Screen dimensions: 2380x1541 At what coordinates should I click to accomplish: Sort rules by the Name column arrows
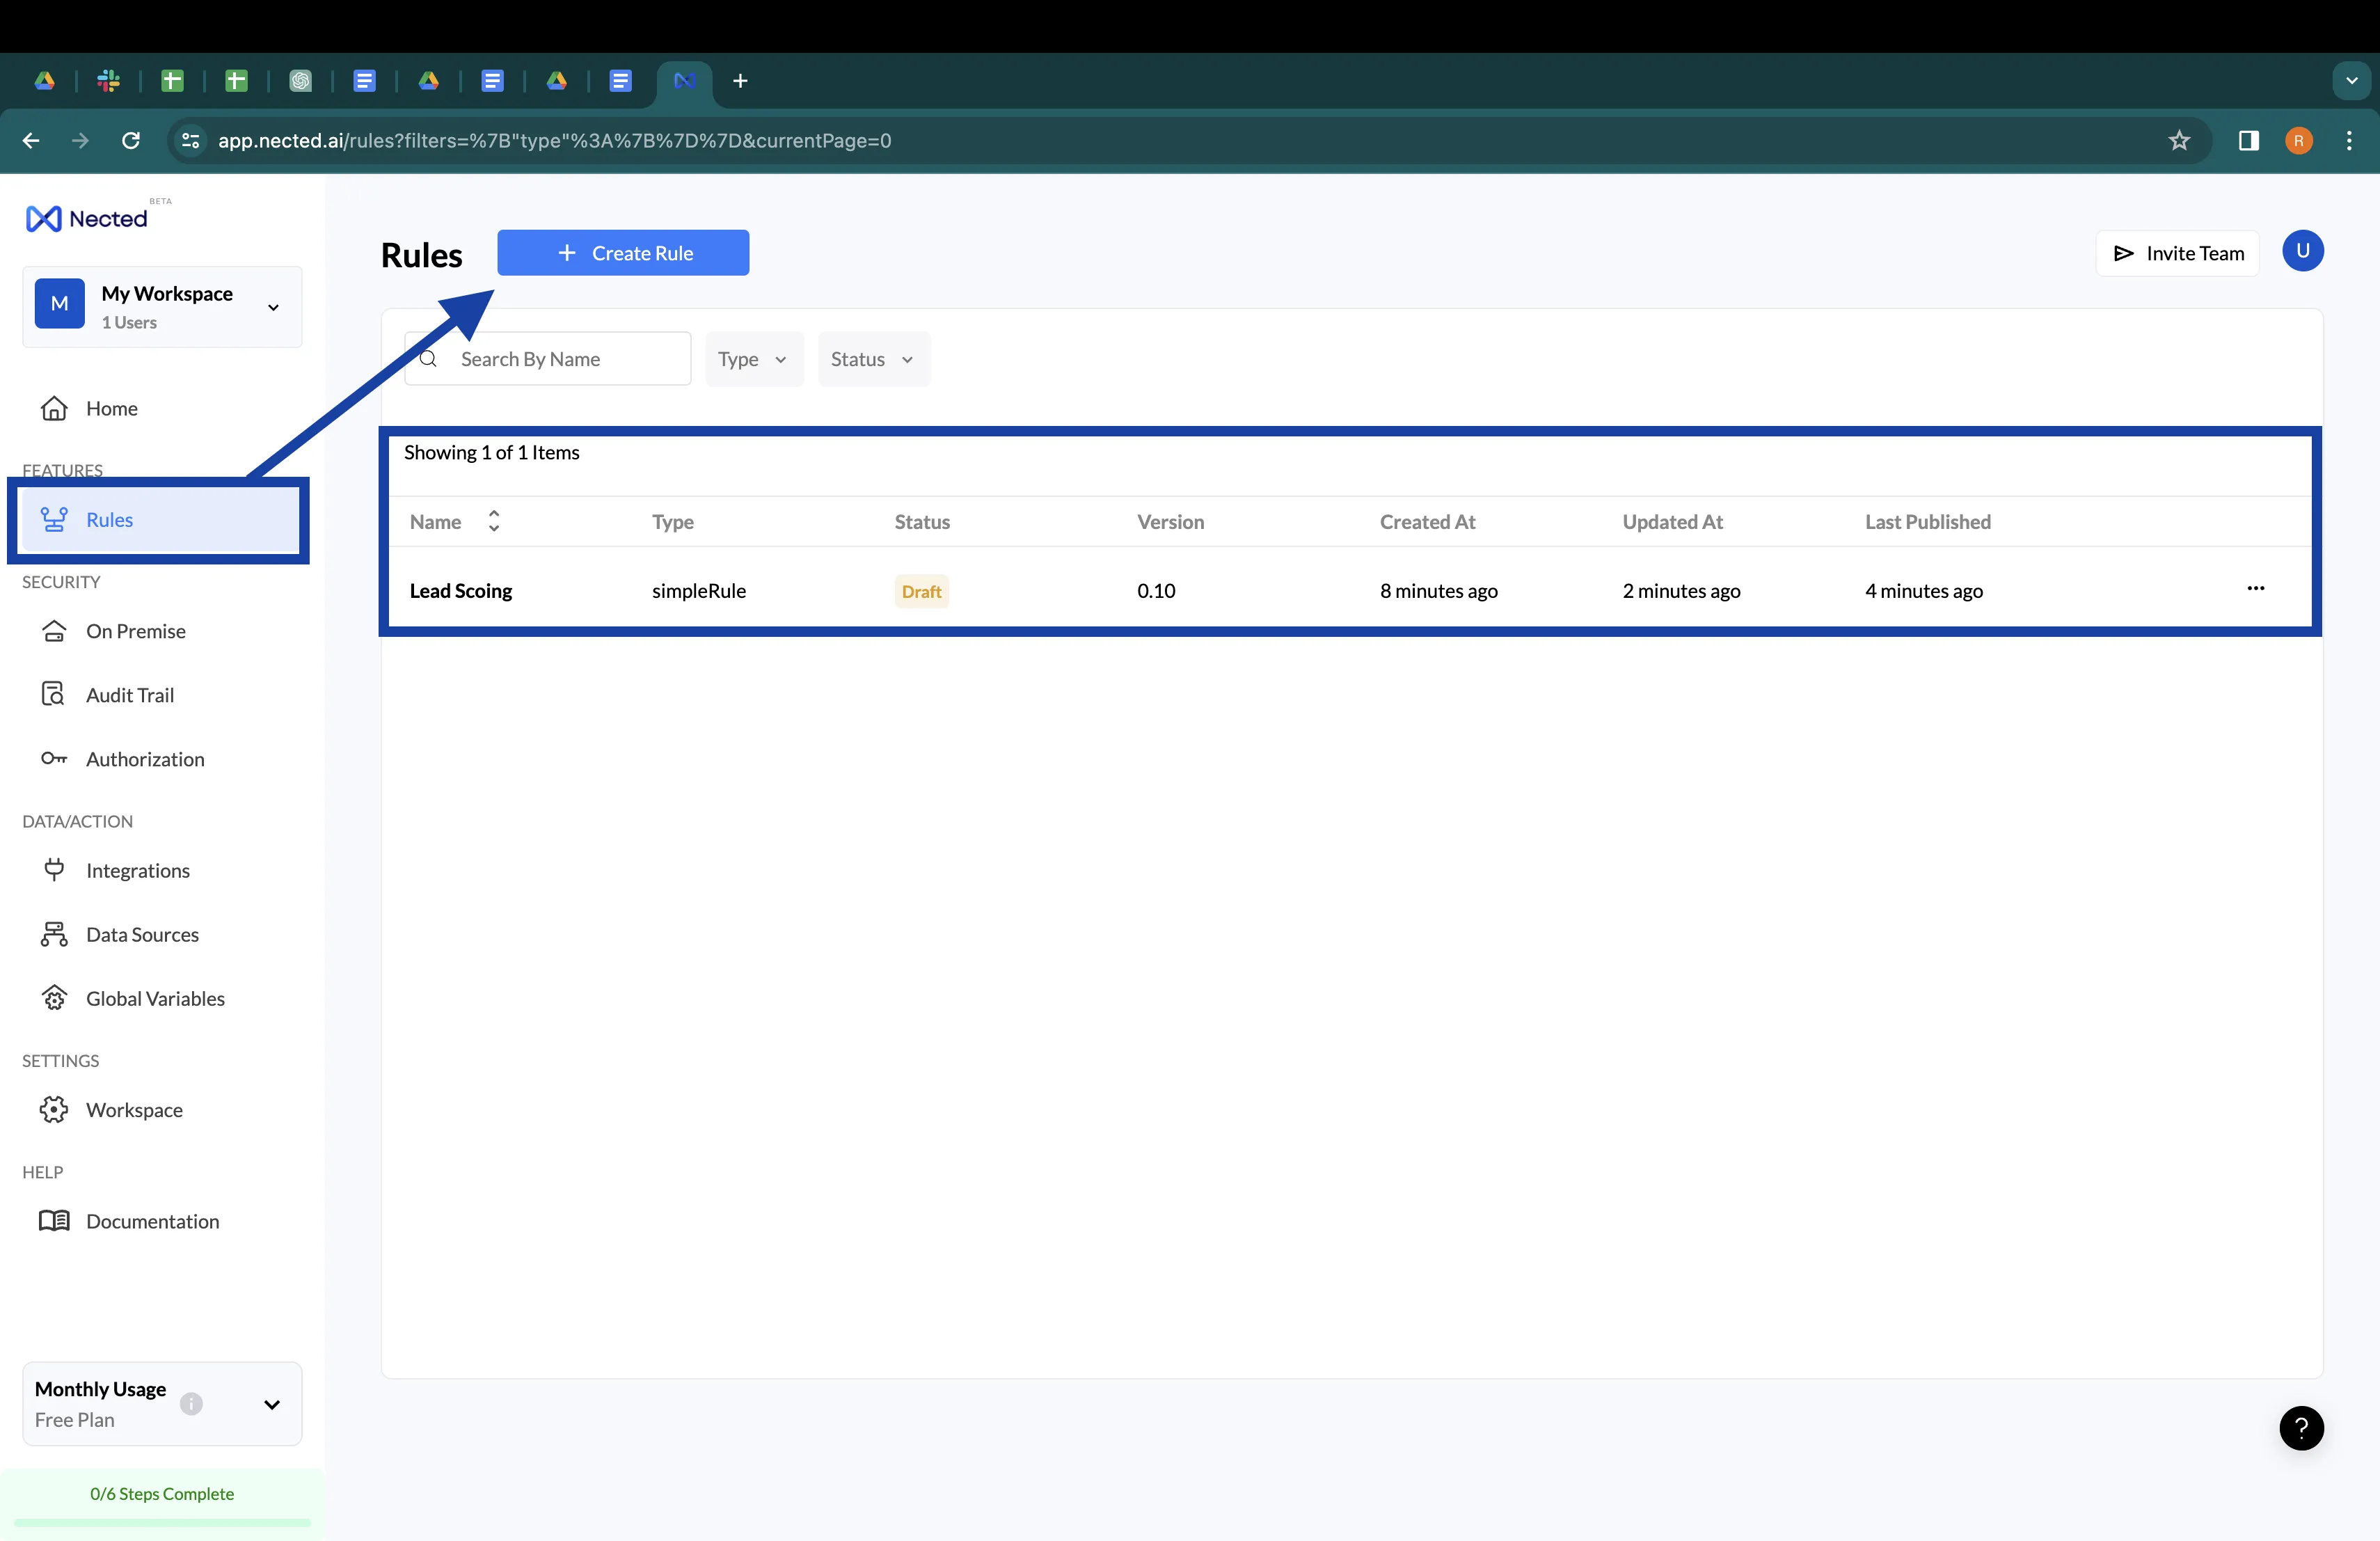pyautogui.click(x=493, y=521)
